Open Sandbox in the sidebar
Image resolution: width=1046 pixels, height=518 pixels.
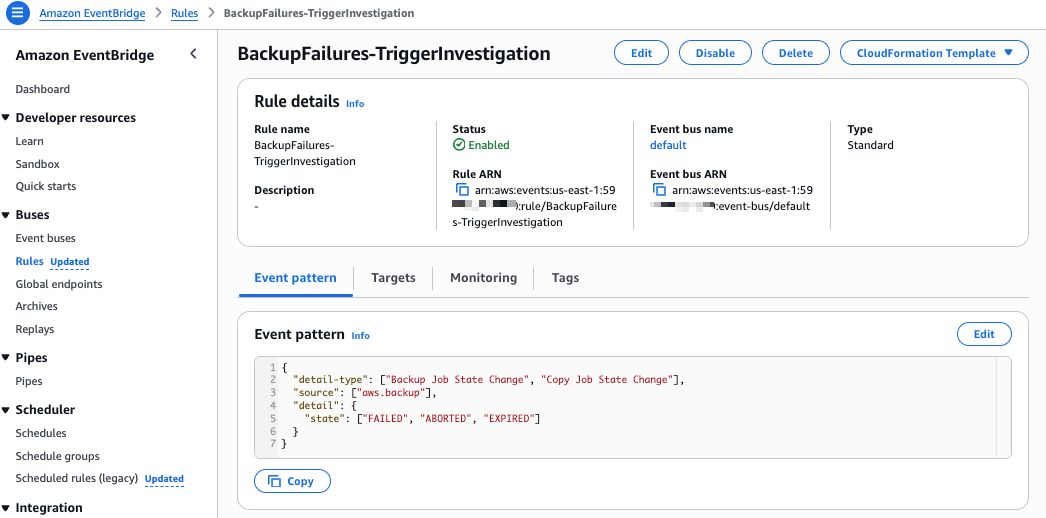(37, 164)
